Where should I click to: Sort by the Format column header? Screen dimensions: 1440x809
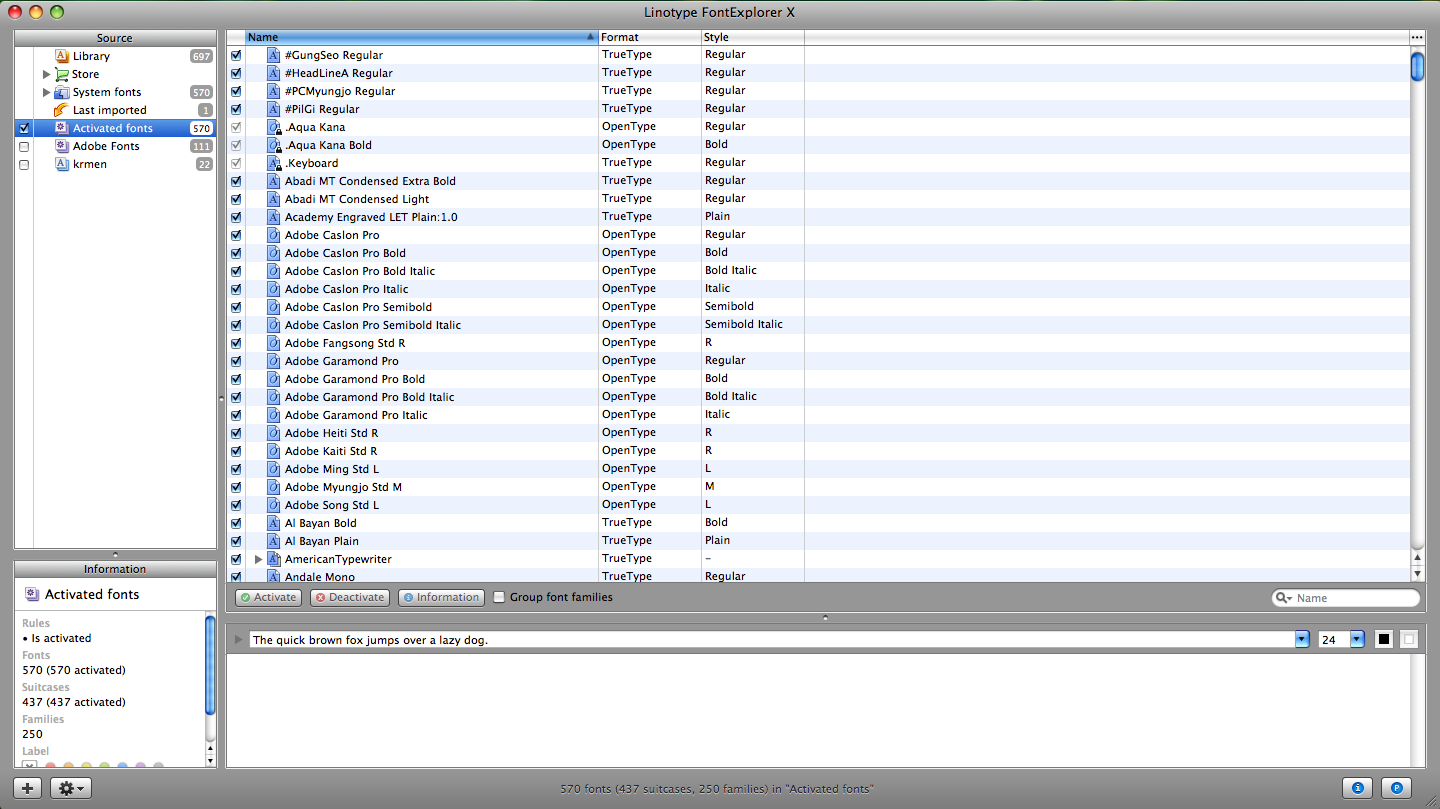650,37
